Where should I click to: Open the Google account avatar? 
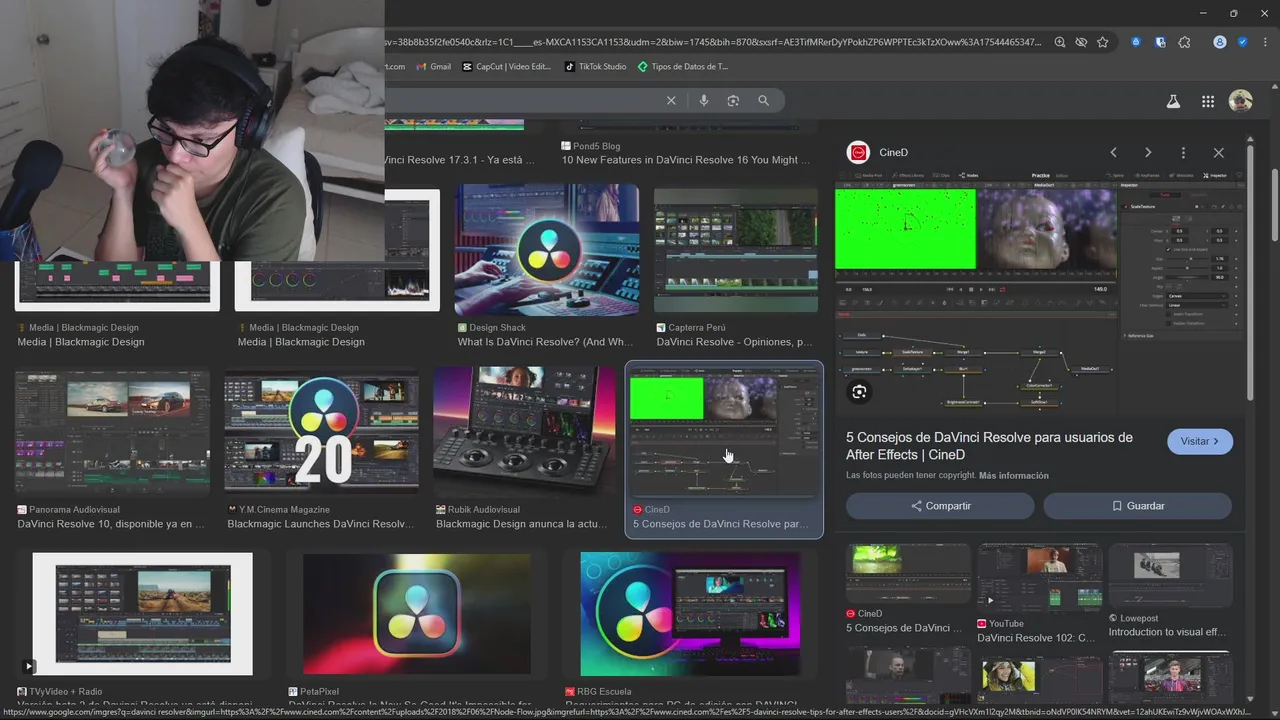point(1241,101)
